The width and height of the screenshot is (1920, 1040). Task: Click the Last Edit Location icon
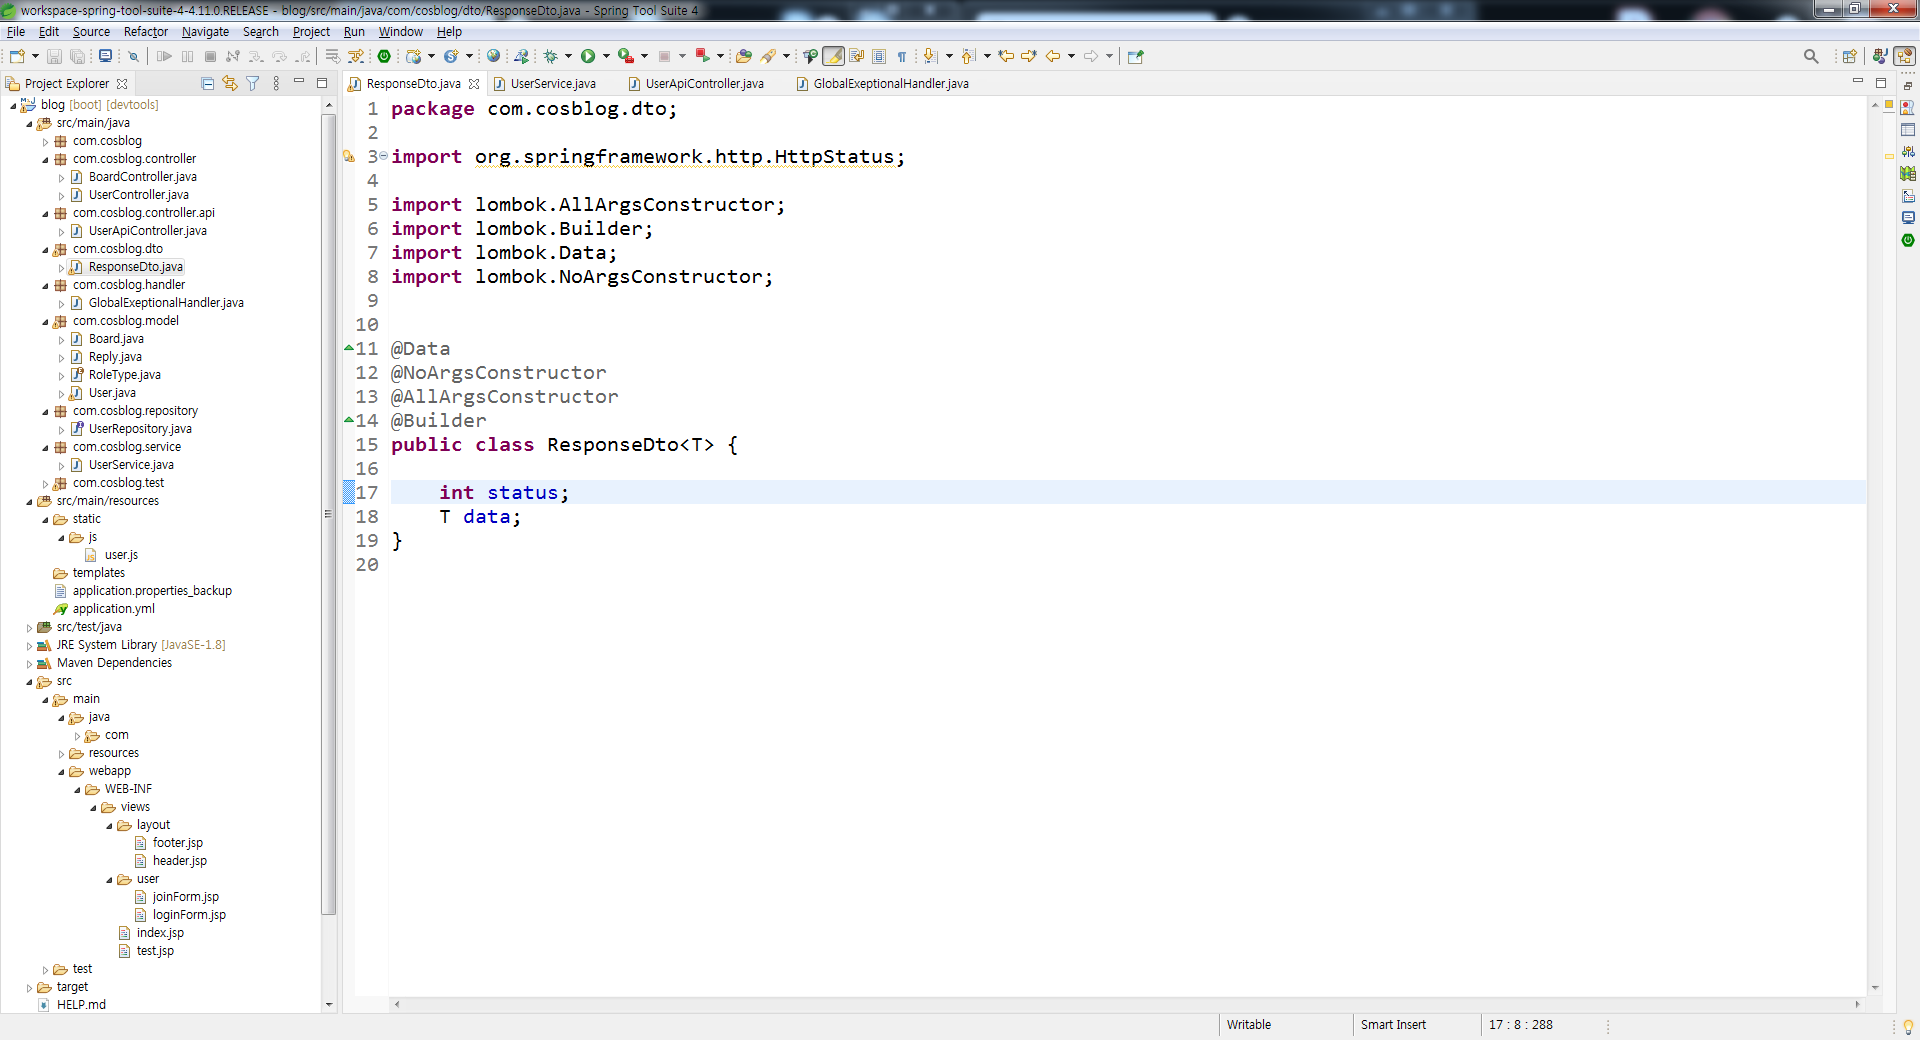pyautogui.click(x=1006, y=56)
